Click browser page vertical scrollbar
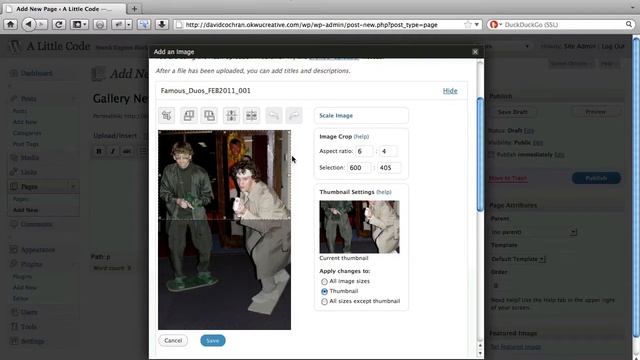Viewport: 640px width, 360px height. point(636,187)
